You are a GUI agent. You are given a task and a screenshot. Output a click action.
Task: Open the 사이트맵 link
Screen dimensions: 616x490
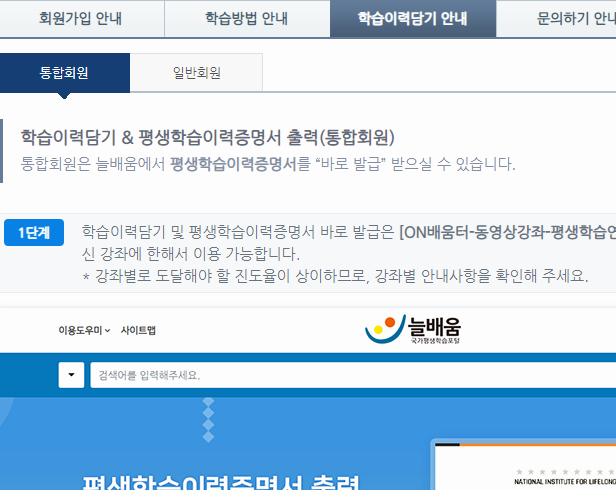tap(138, 330)
